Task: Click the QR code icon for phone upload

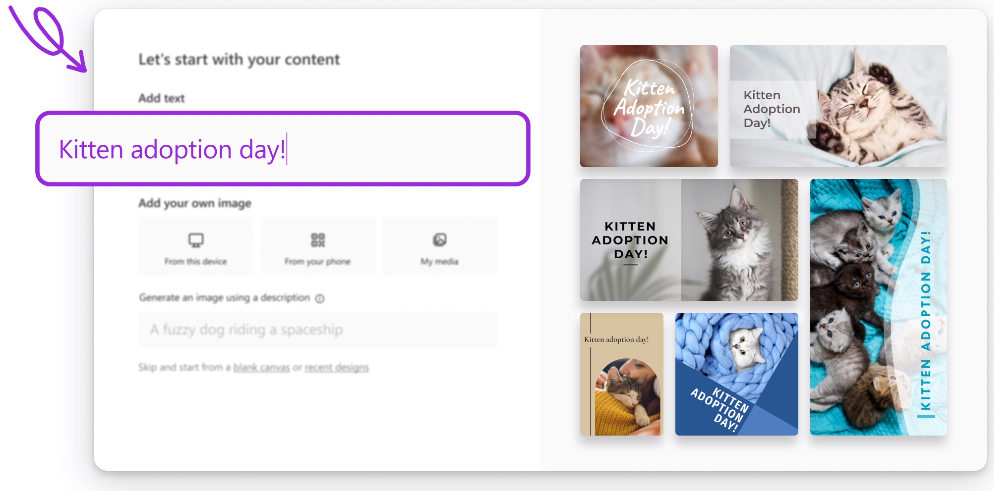Action: [x=318, y=240]
